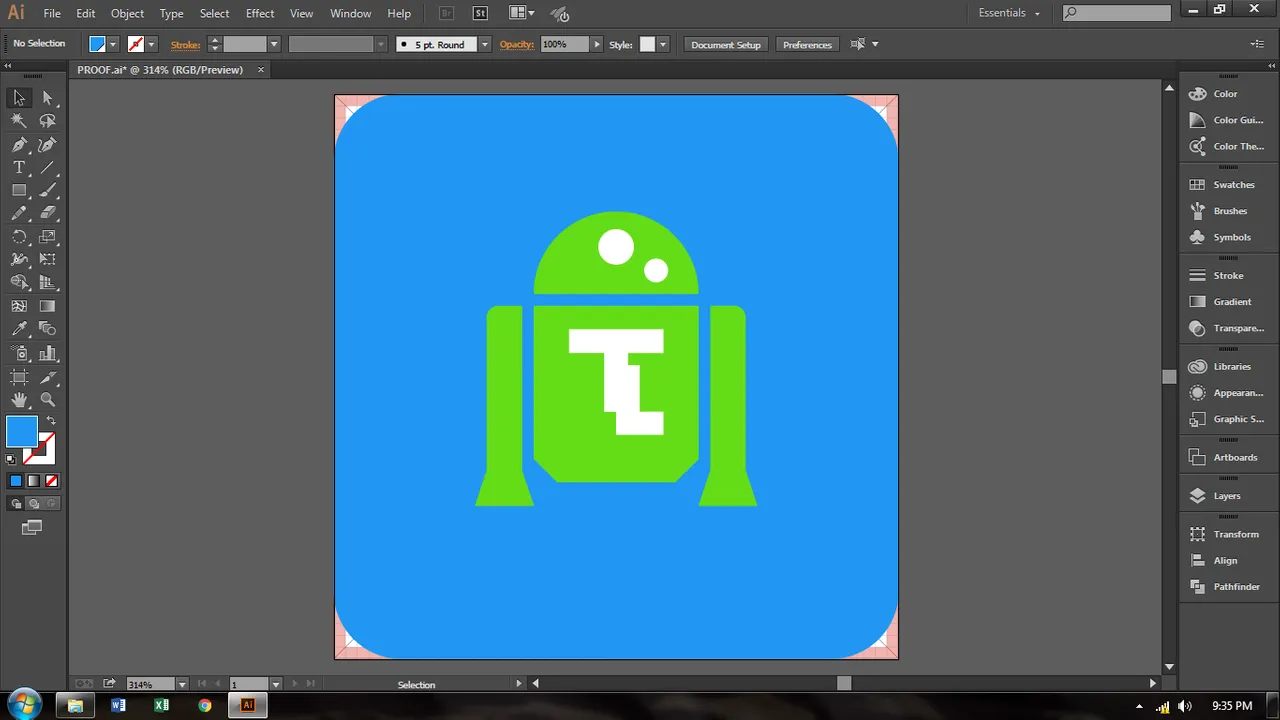This screenshot has height=720, width=1280.
Task: Select the Scale tool
Action: pos(48,237)
